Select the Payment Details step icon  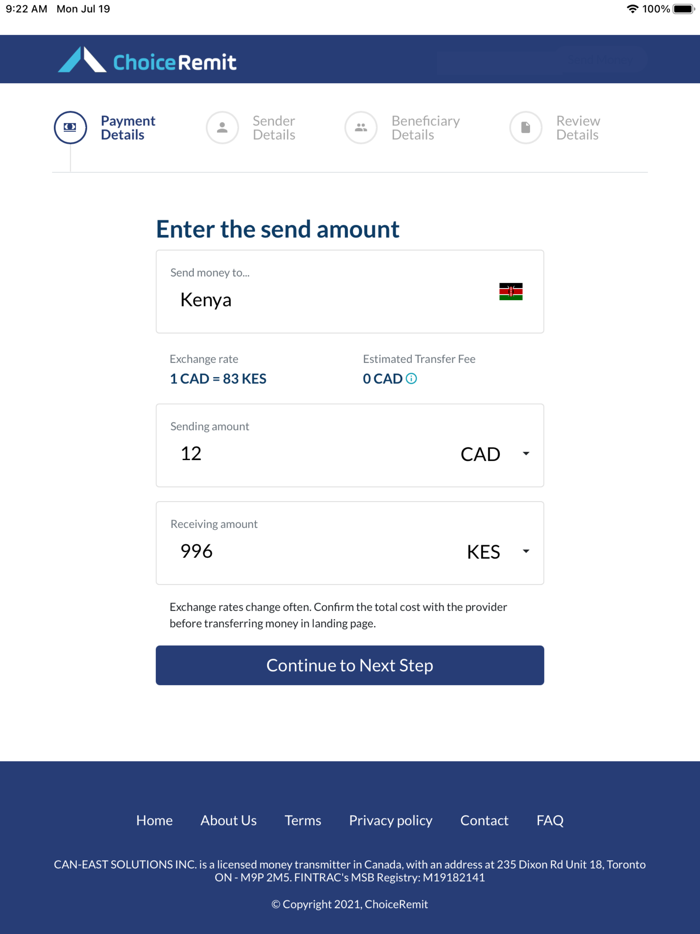pos(69,128)
